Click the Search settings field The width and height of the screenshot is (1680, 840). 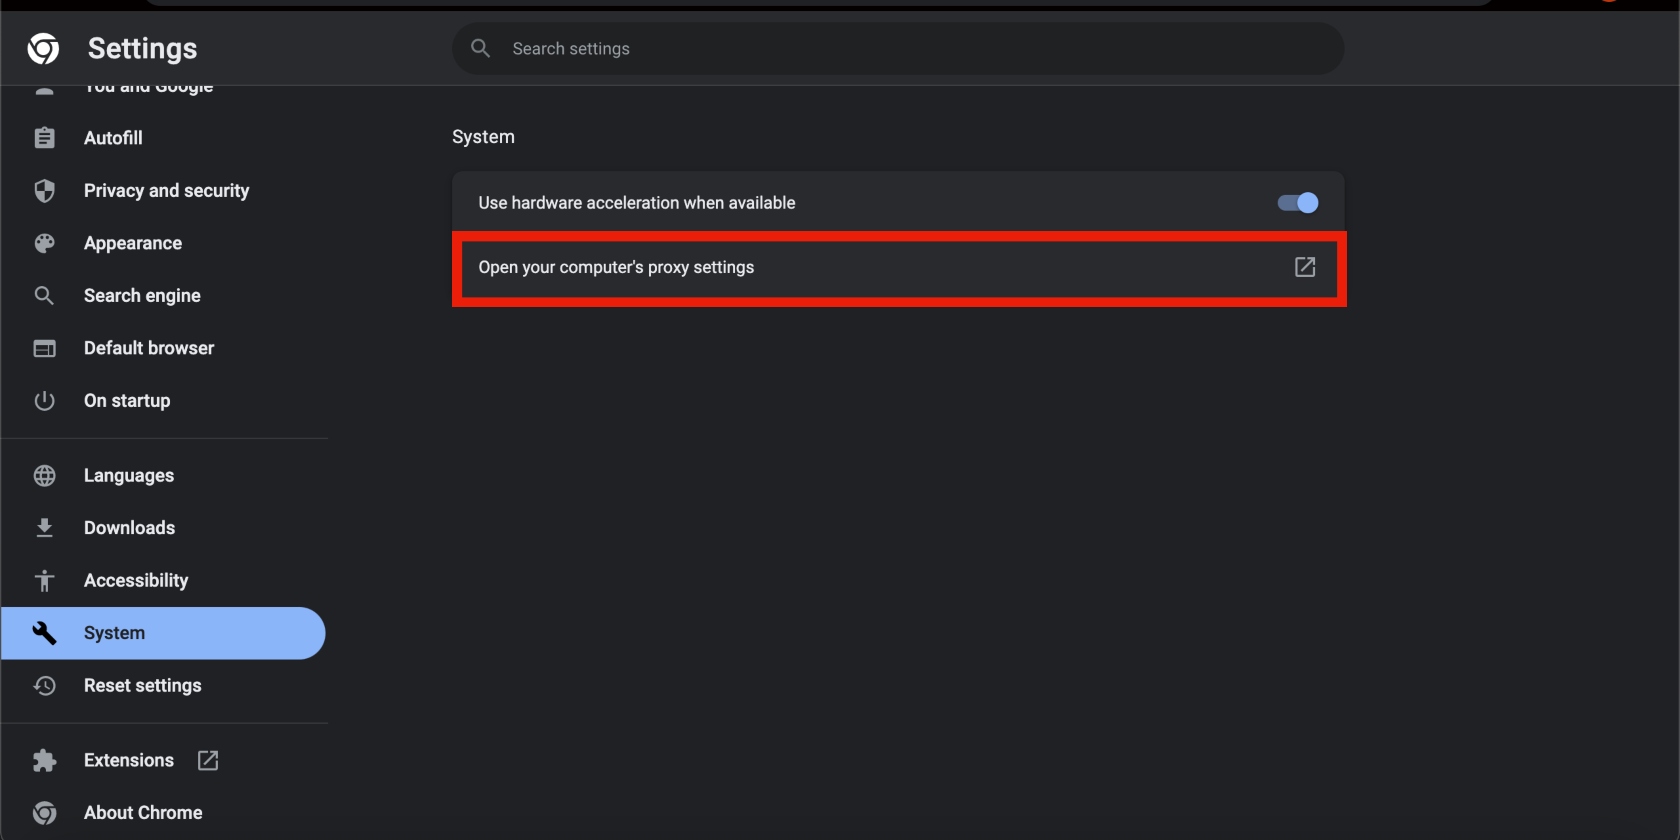point(898,49)
